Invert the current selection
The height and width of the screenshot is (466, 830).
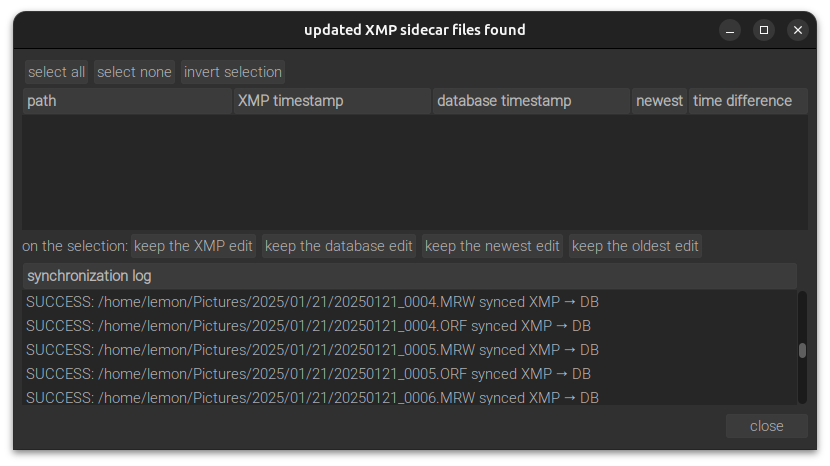click(233, 72)
